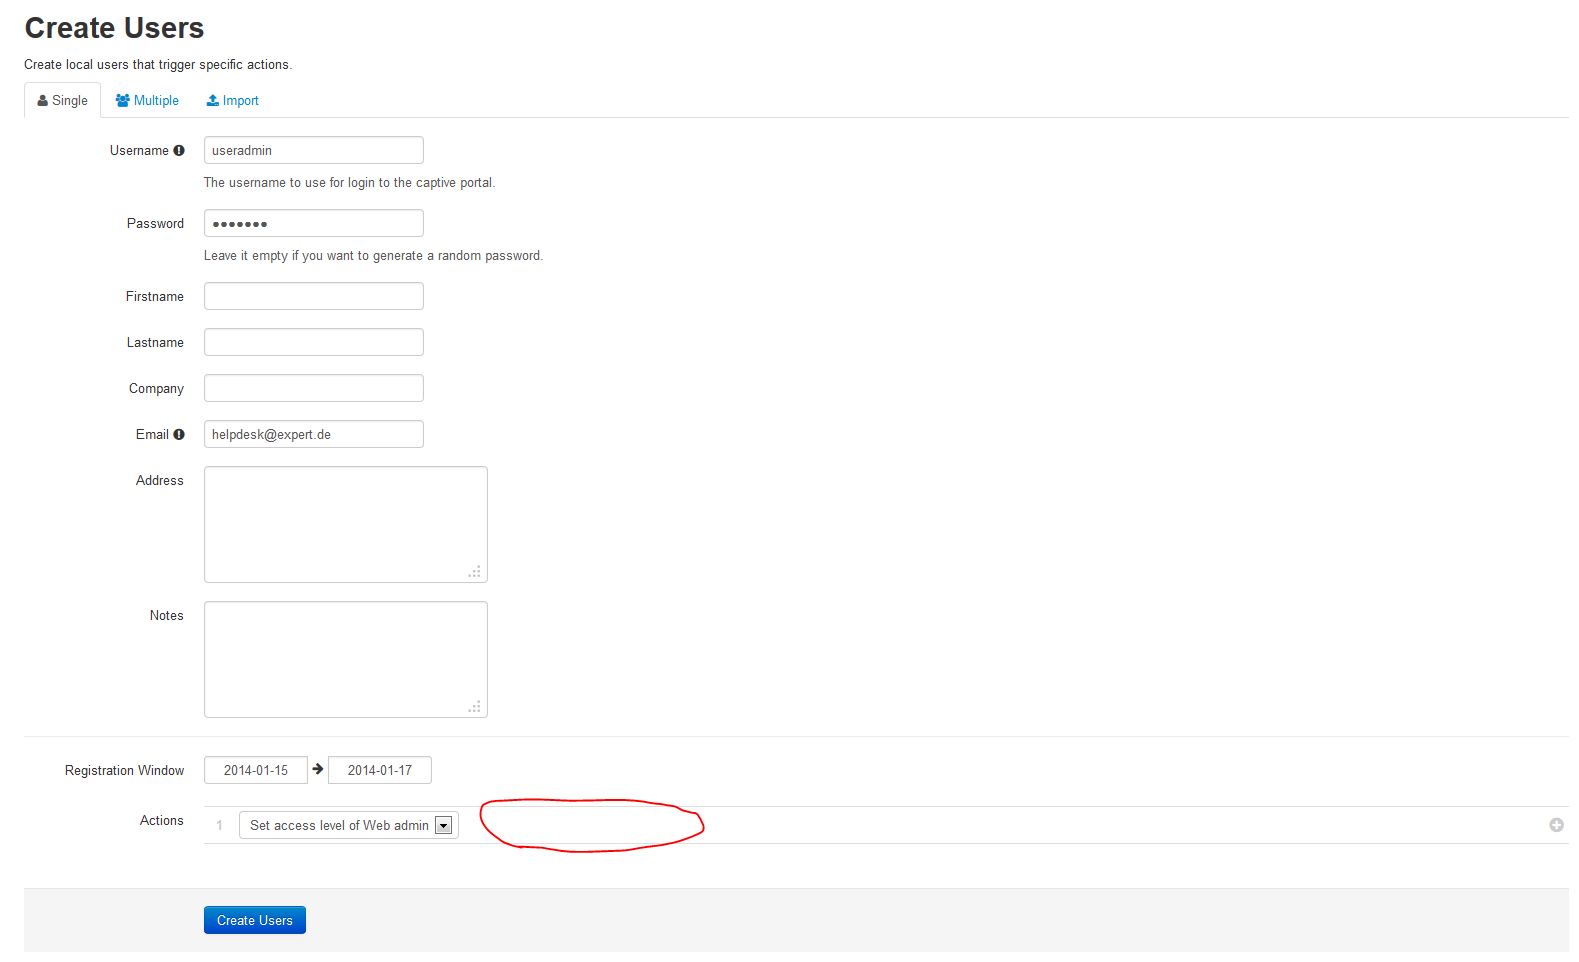This screenshot has height=962, width=1579.
Task: Click the info icon next to Username
Action: pos(179,151)
